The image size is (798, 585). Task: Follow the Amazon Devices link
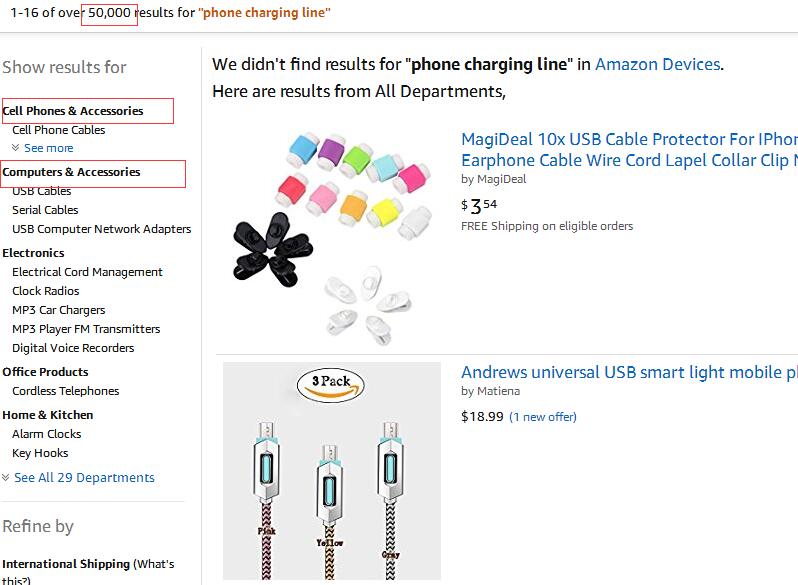[x=657, y=64]
